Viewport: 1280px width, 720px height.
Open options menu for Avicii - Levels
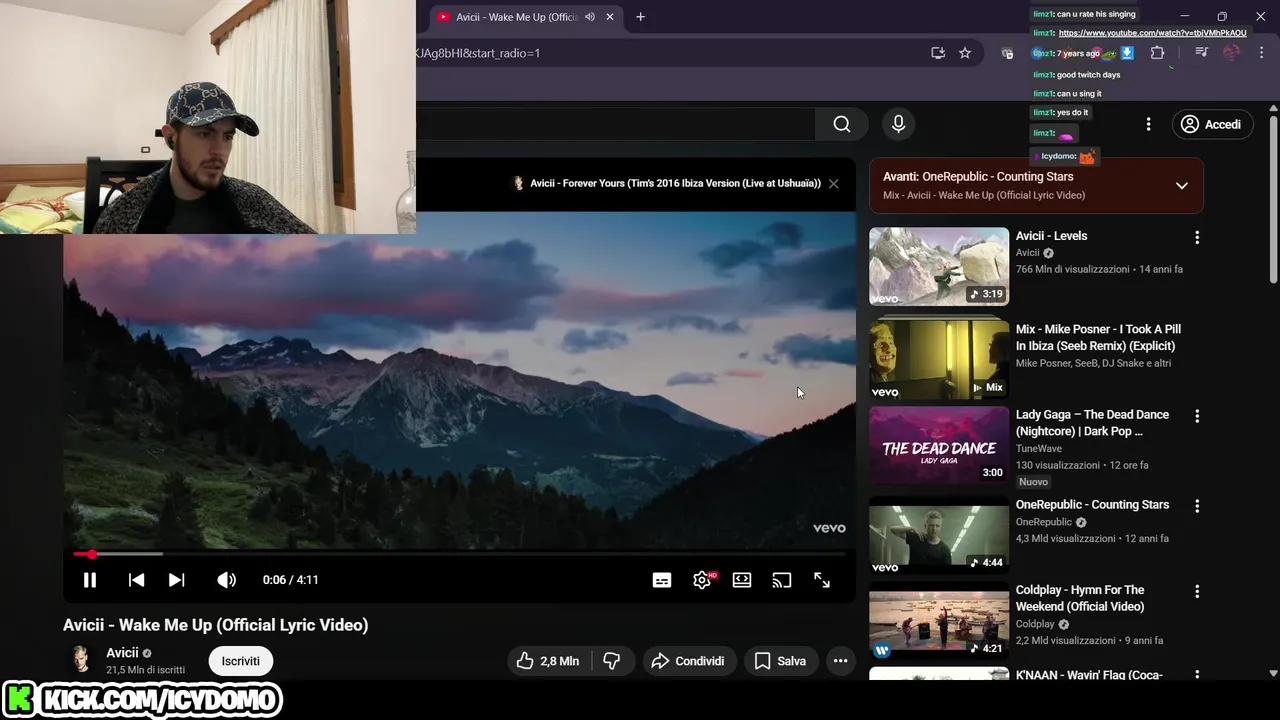(x=1197, y=238)
